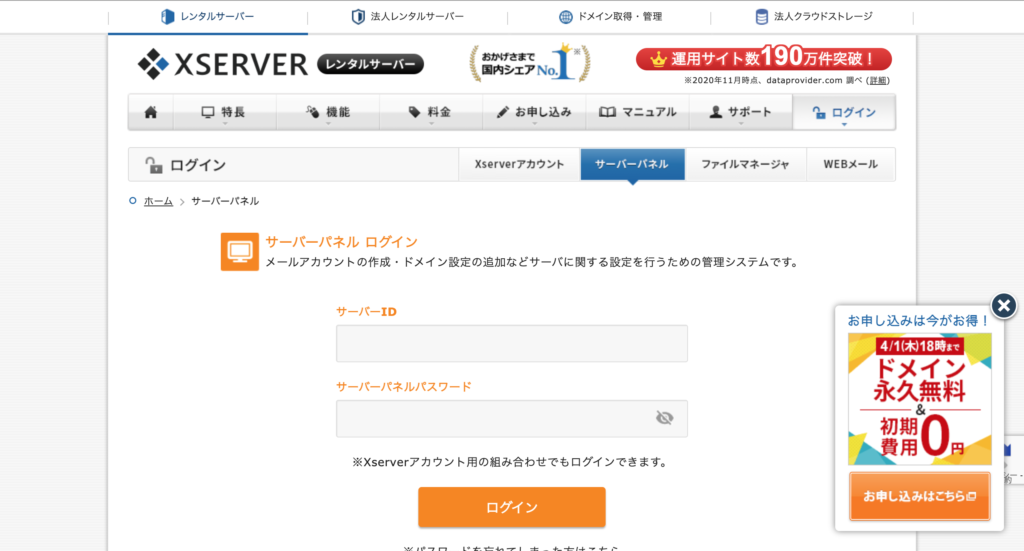Click the 国内シェアNo.1 badge

(530, 63)
